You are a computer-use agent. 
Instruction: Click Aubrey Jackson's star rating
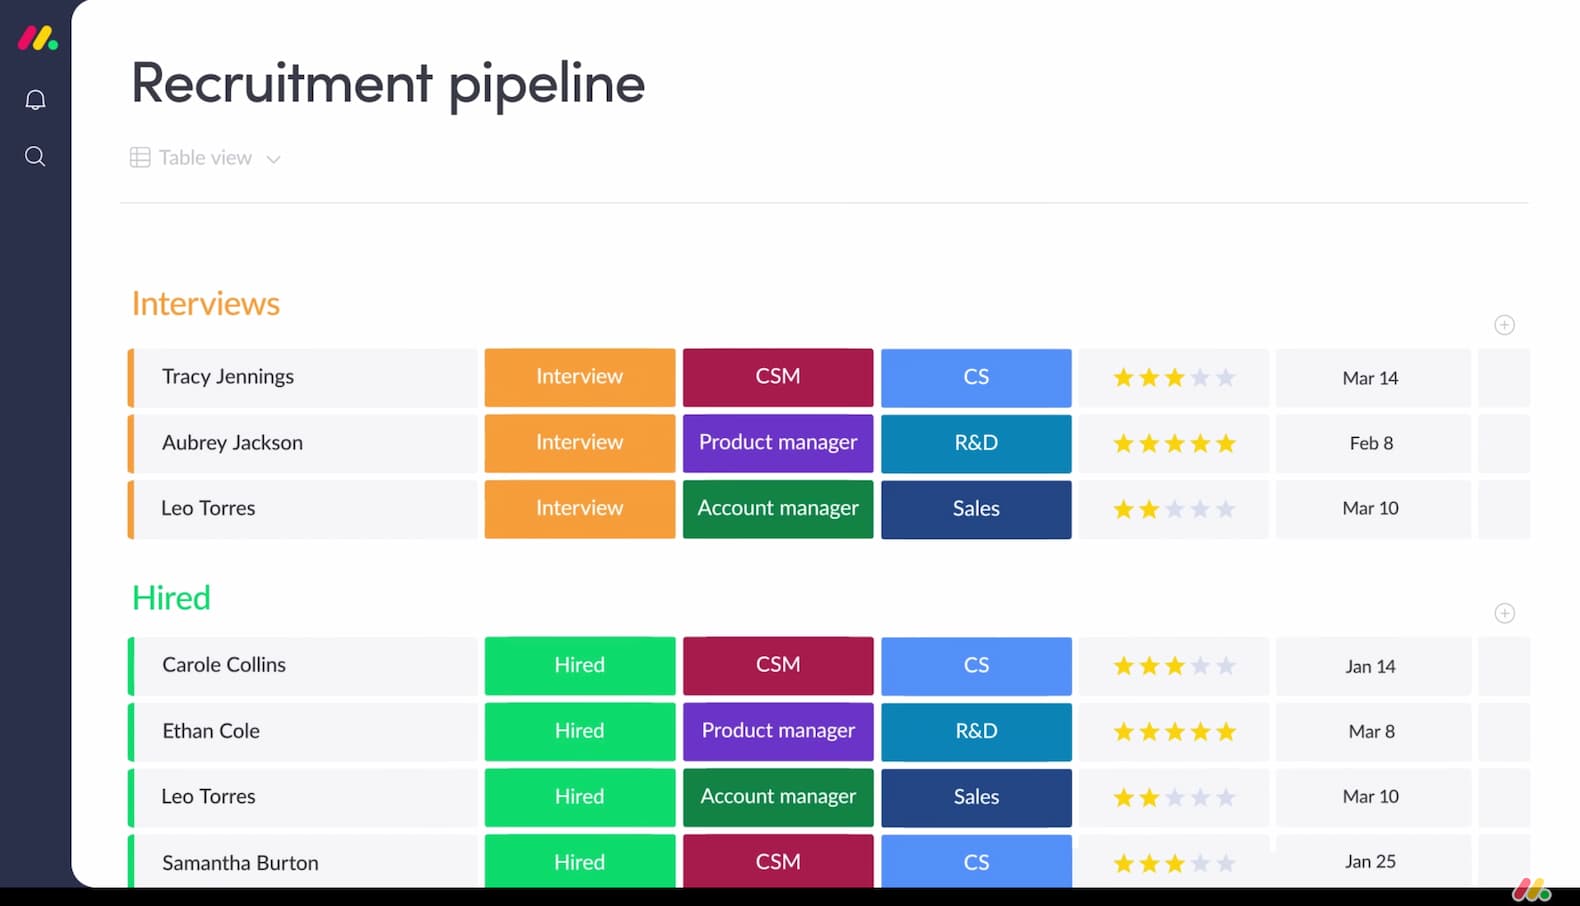pos(1174,443)
